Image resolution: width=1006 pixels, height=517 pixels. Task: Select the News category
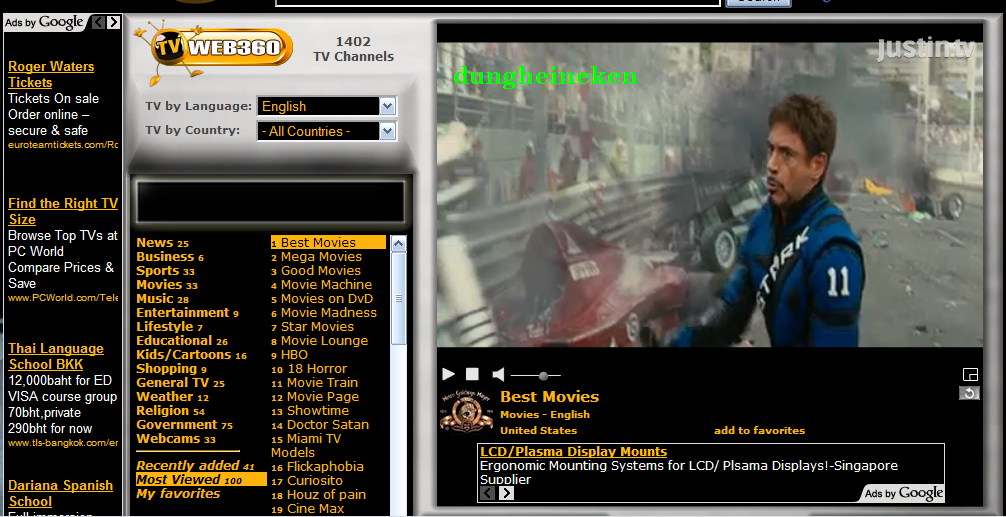click(162, 243)
